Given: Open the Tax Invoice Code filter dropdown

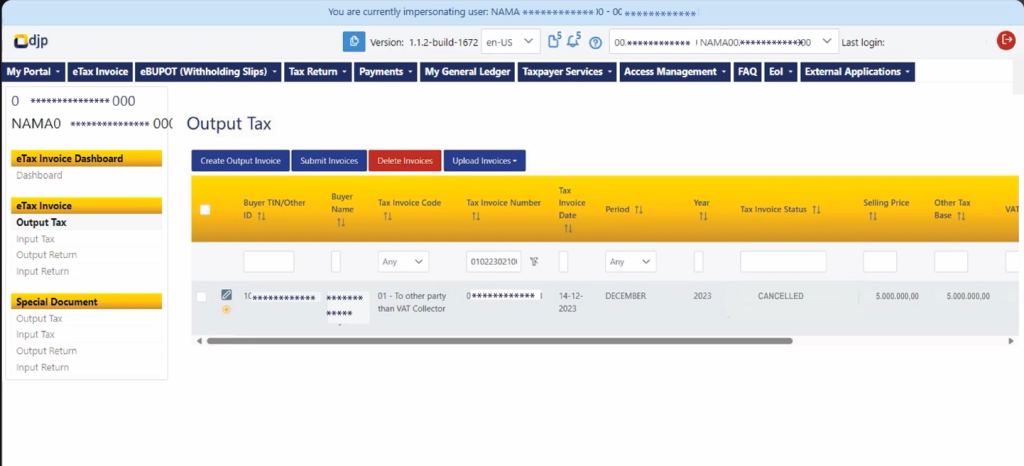Looking at the screenshot, I should (404, 262).
